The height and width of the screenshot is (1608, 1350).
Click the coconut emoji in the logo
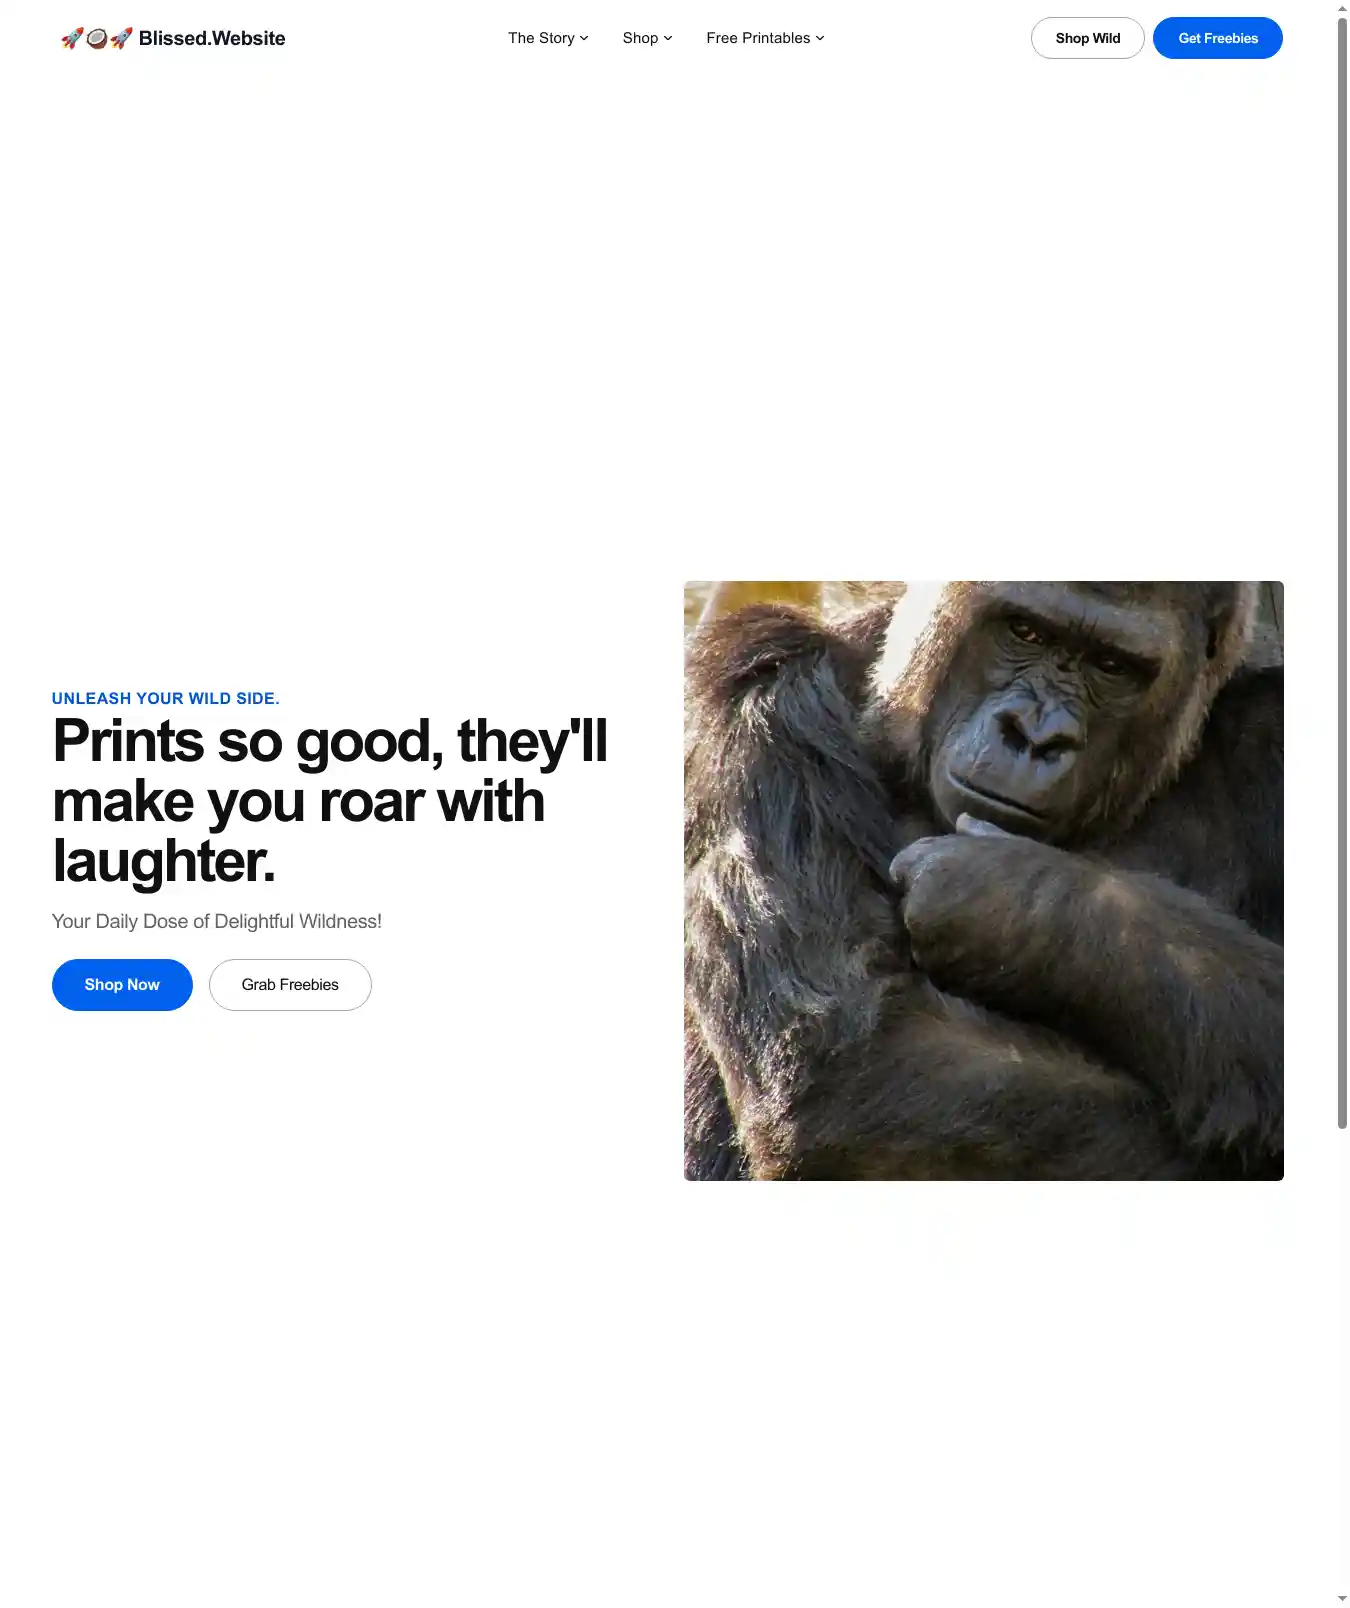click(97, 39)
